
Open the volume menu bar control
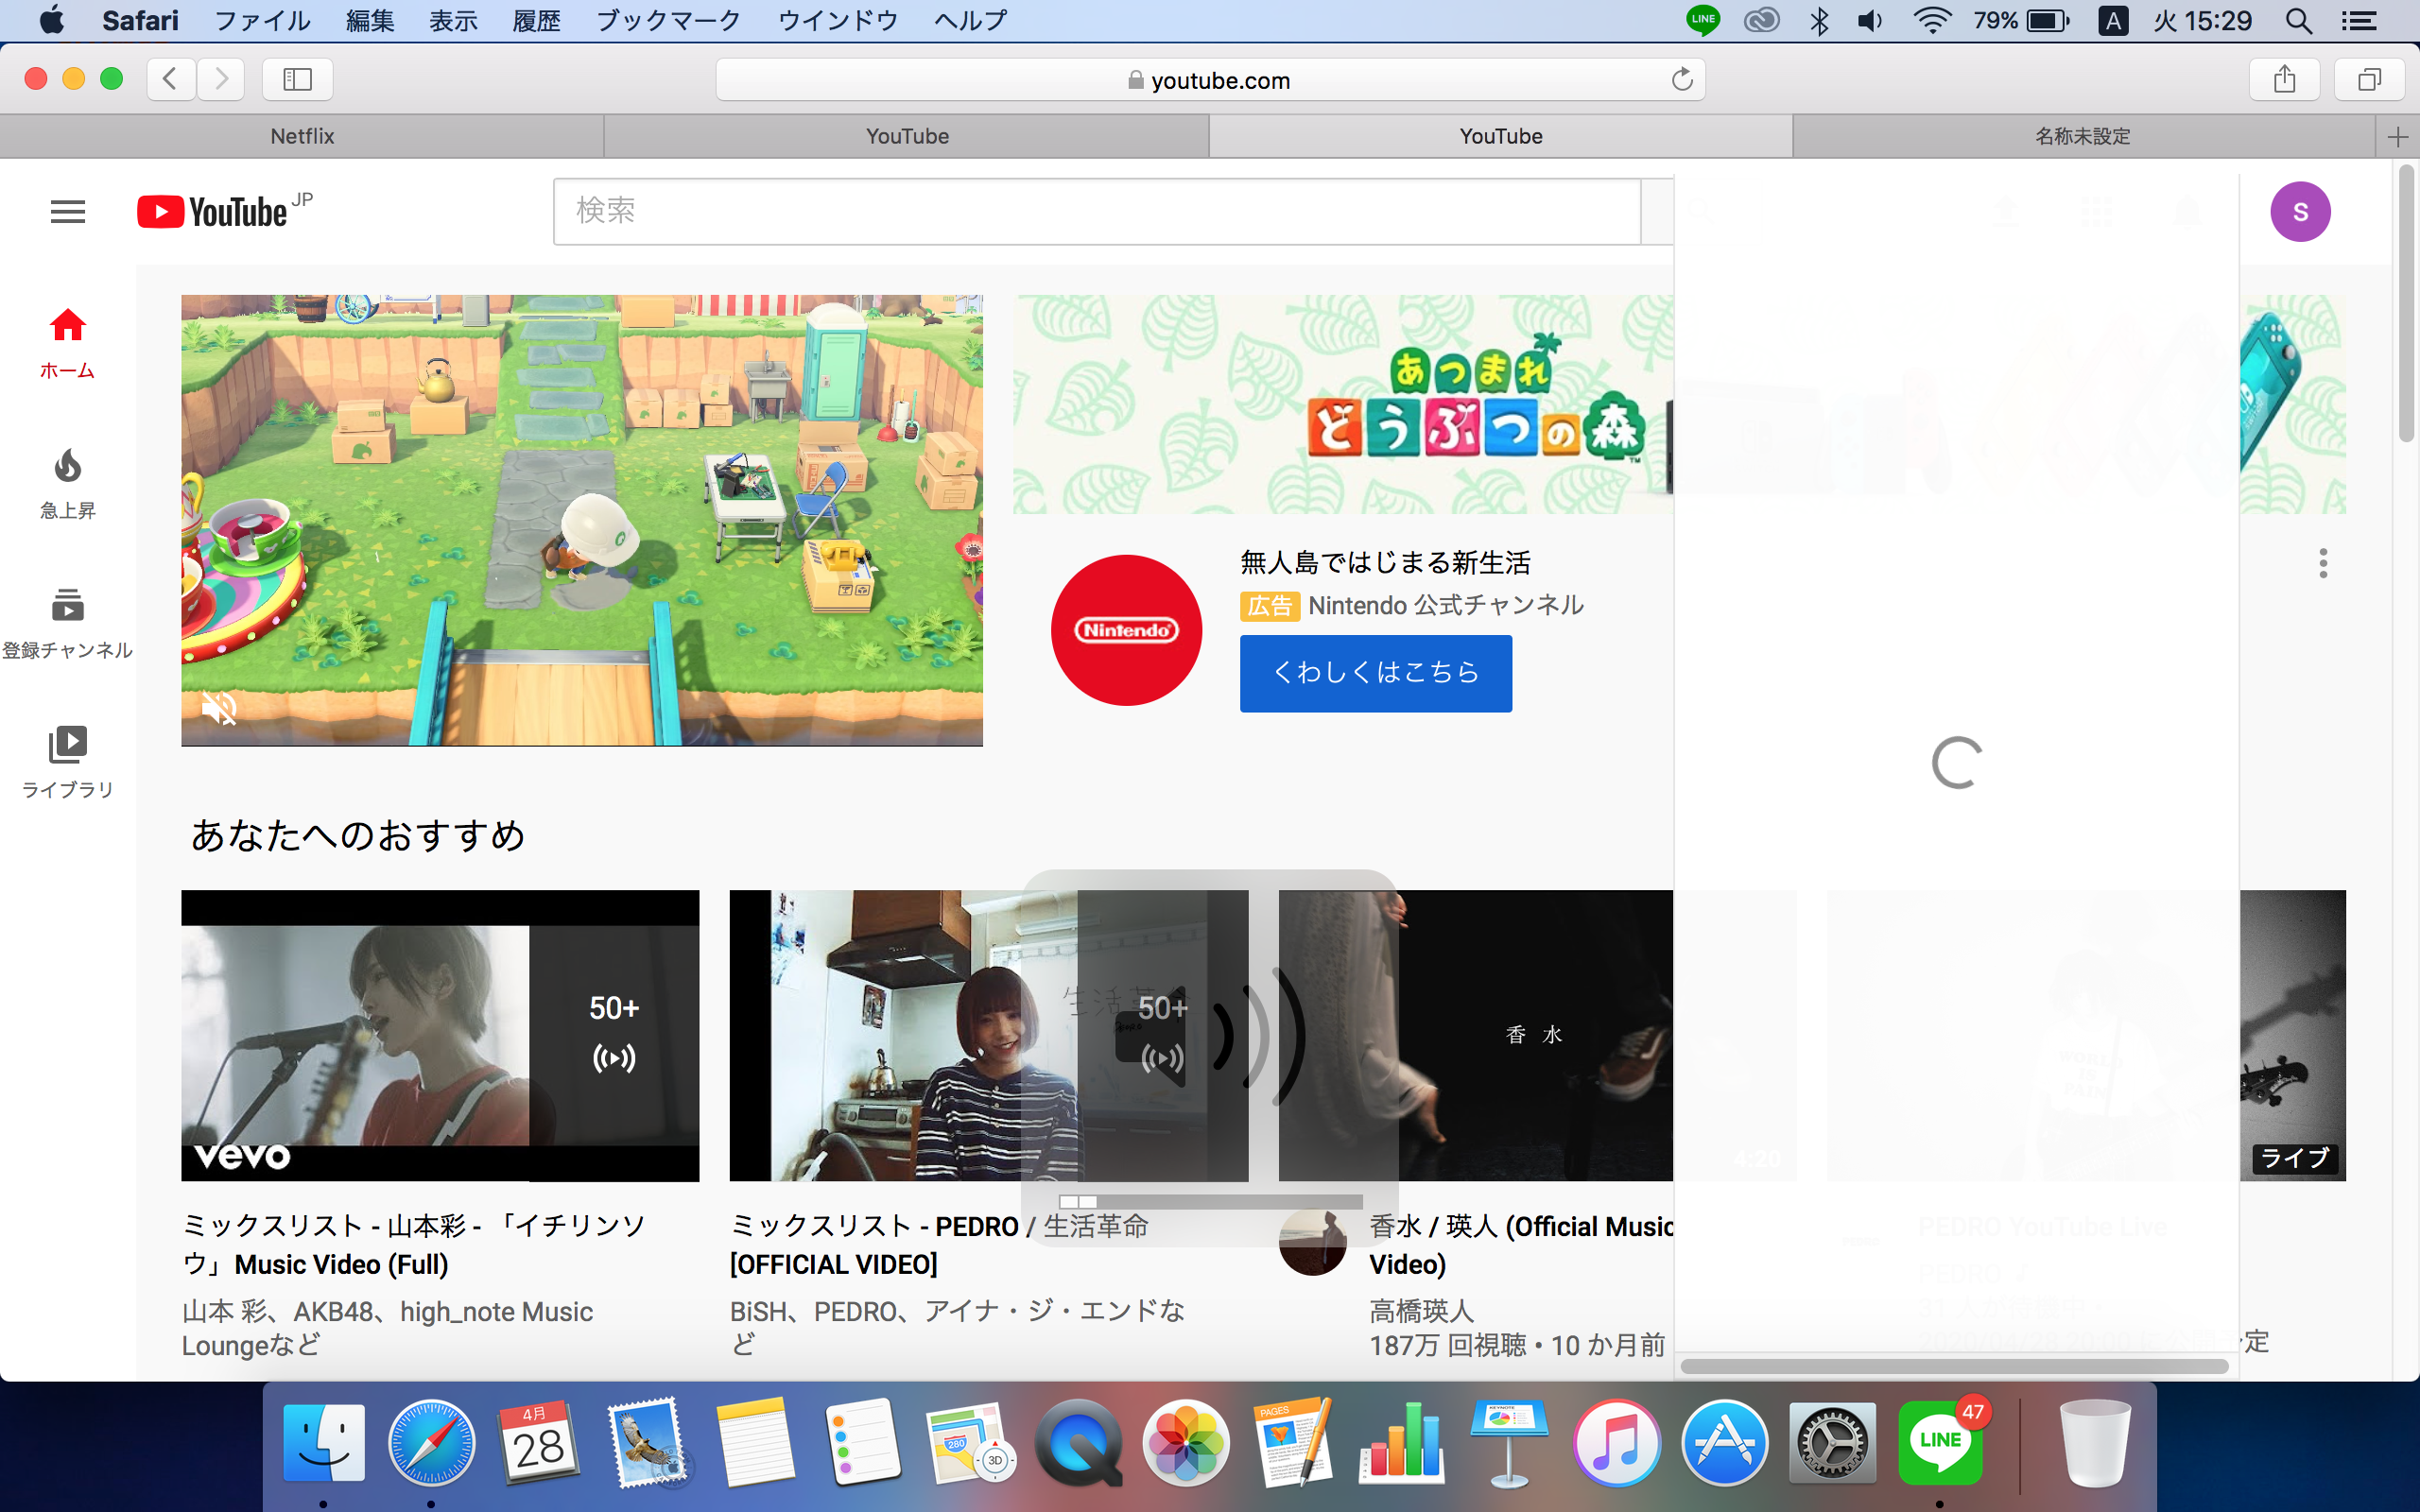click(1869, 21)
